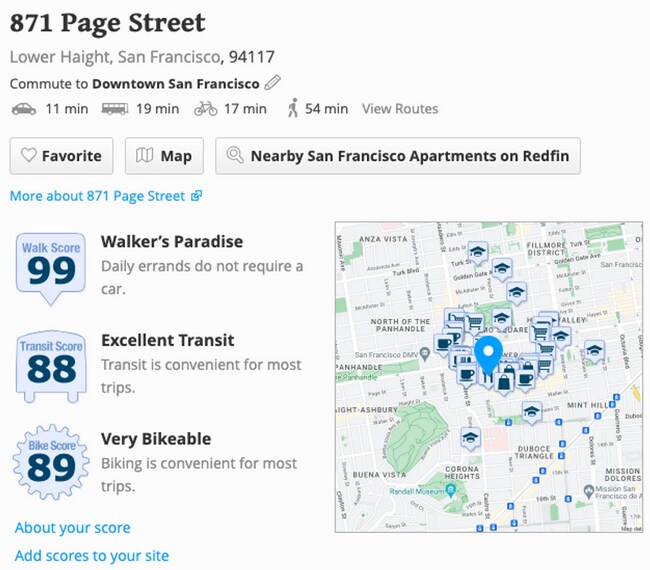This screenshot has width=650, height=570.
Task: Open the school marker nearest Octavia Blvd
Action: click(x=594, y=351)
